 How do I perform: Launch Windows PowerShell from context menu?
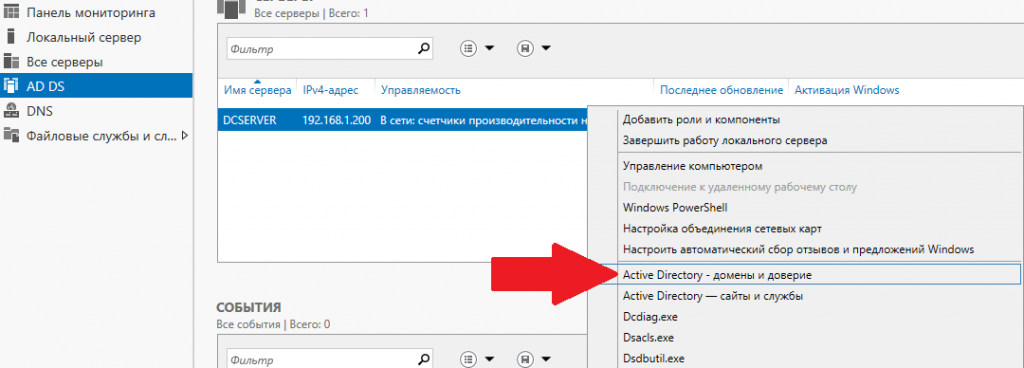tap(675, 208)
